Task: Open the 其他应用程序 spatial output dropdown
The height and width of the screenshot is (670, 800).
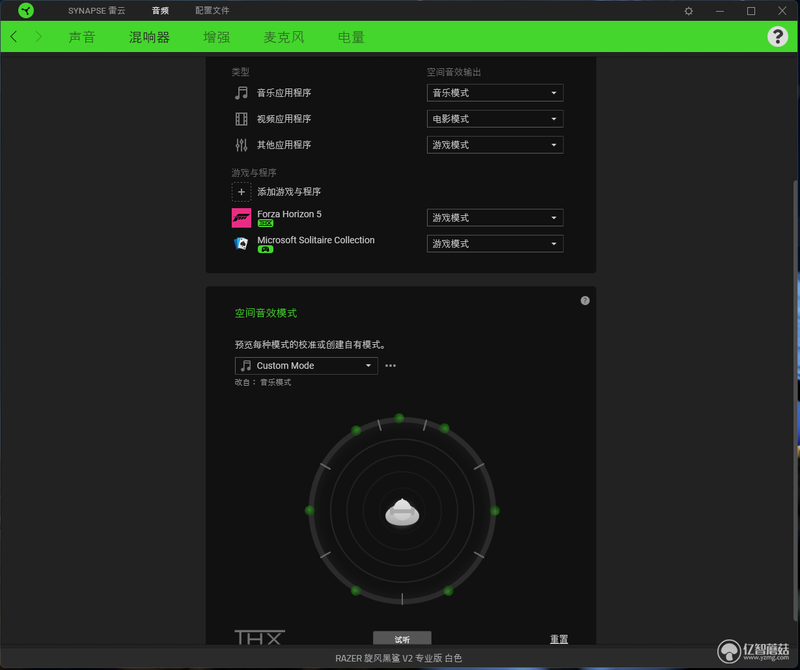Action: pyautogui.click(x=495, y=145)
